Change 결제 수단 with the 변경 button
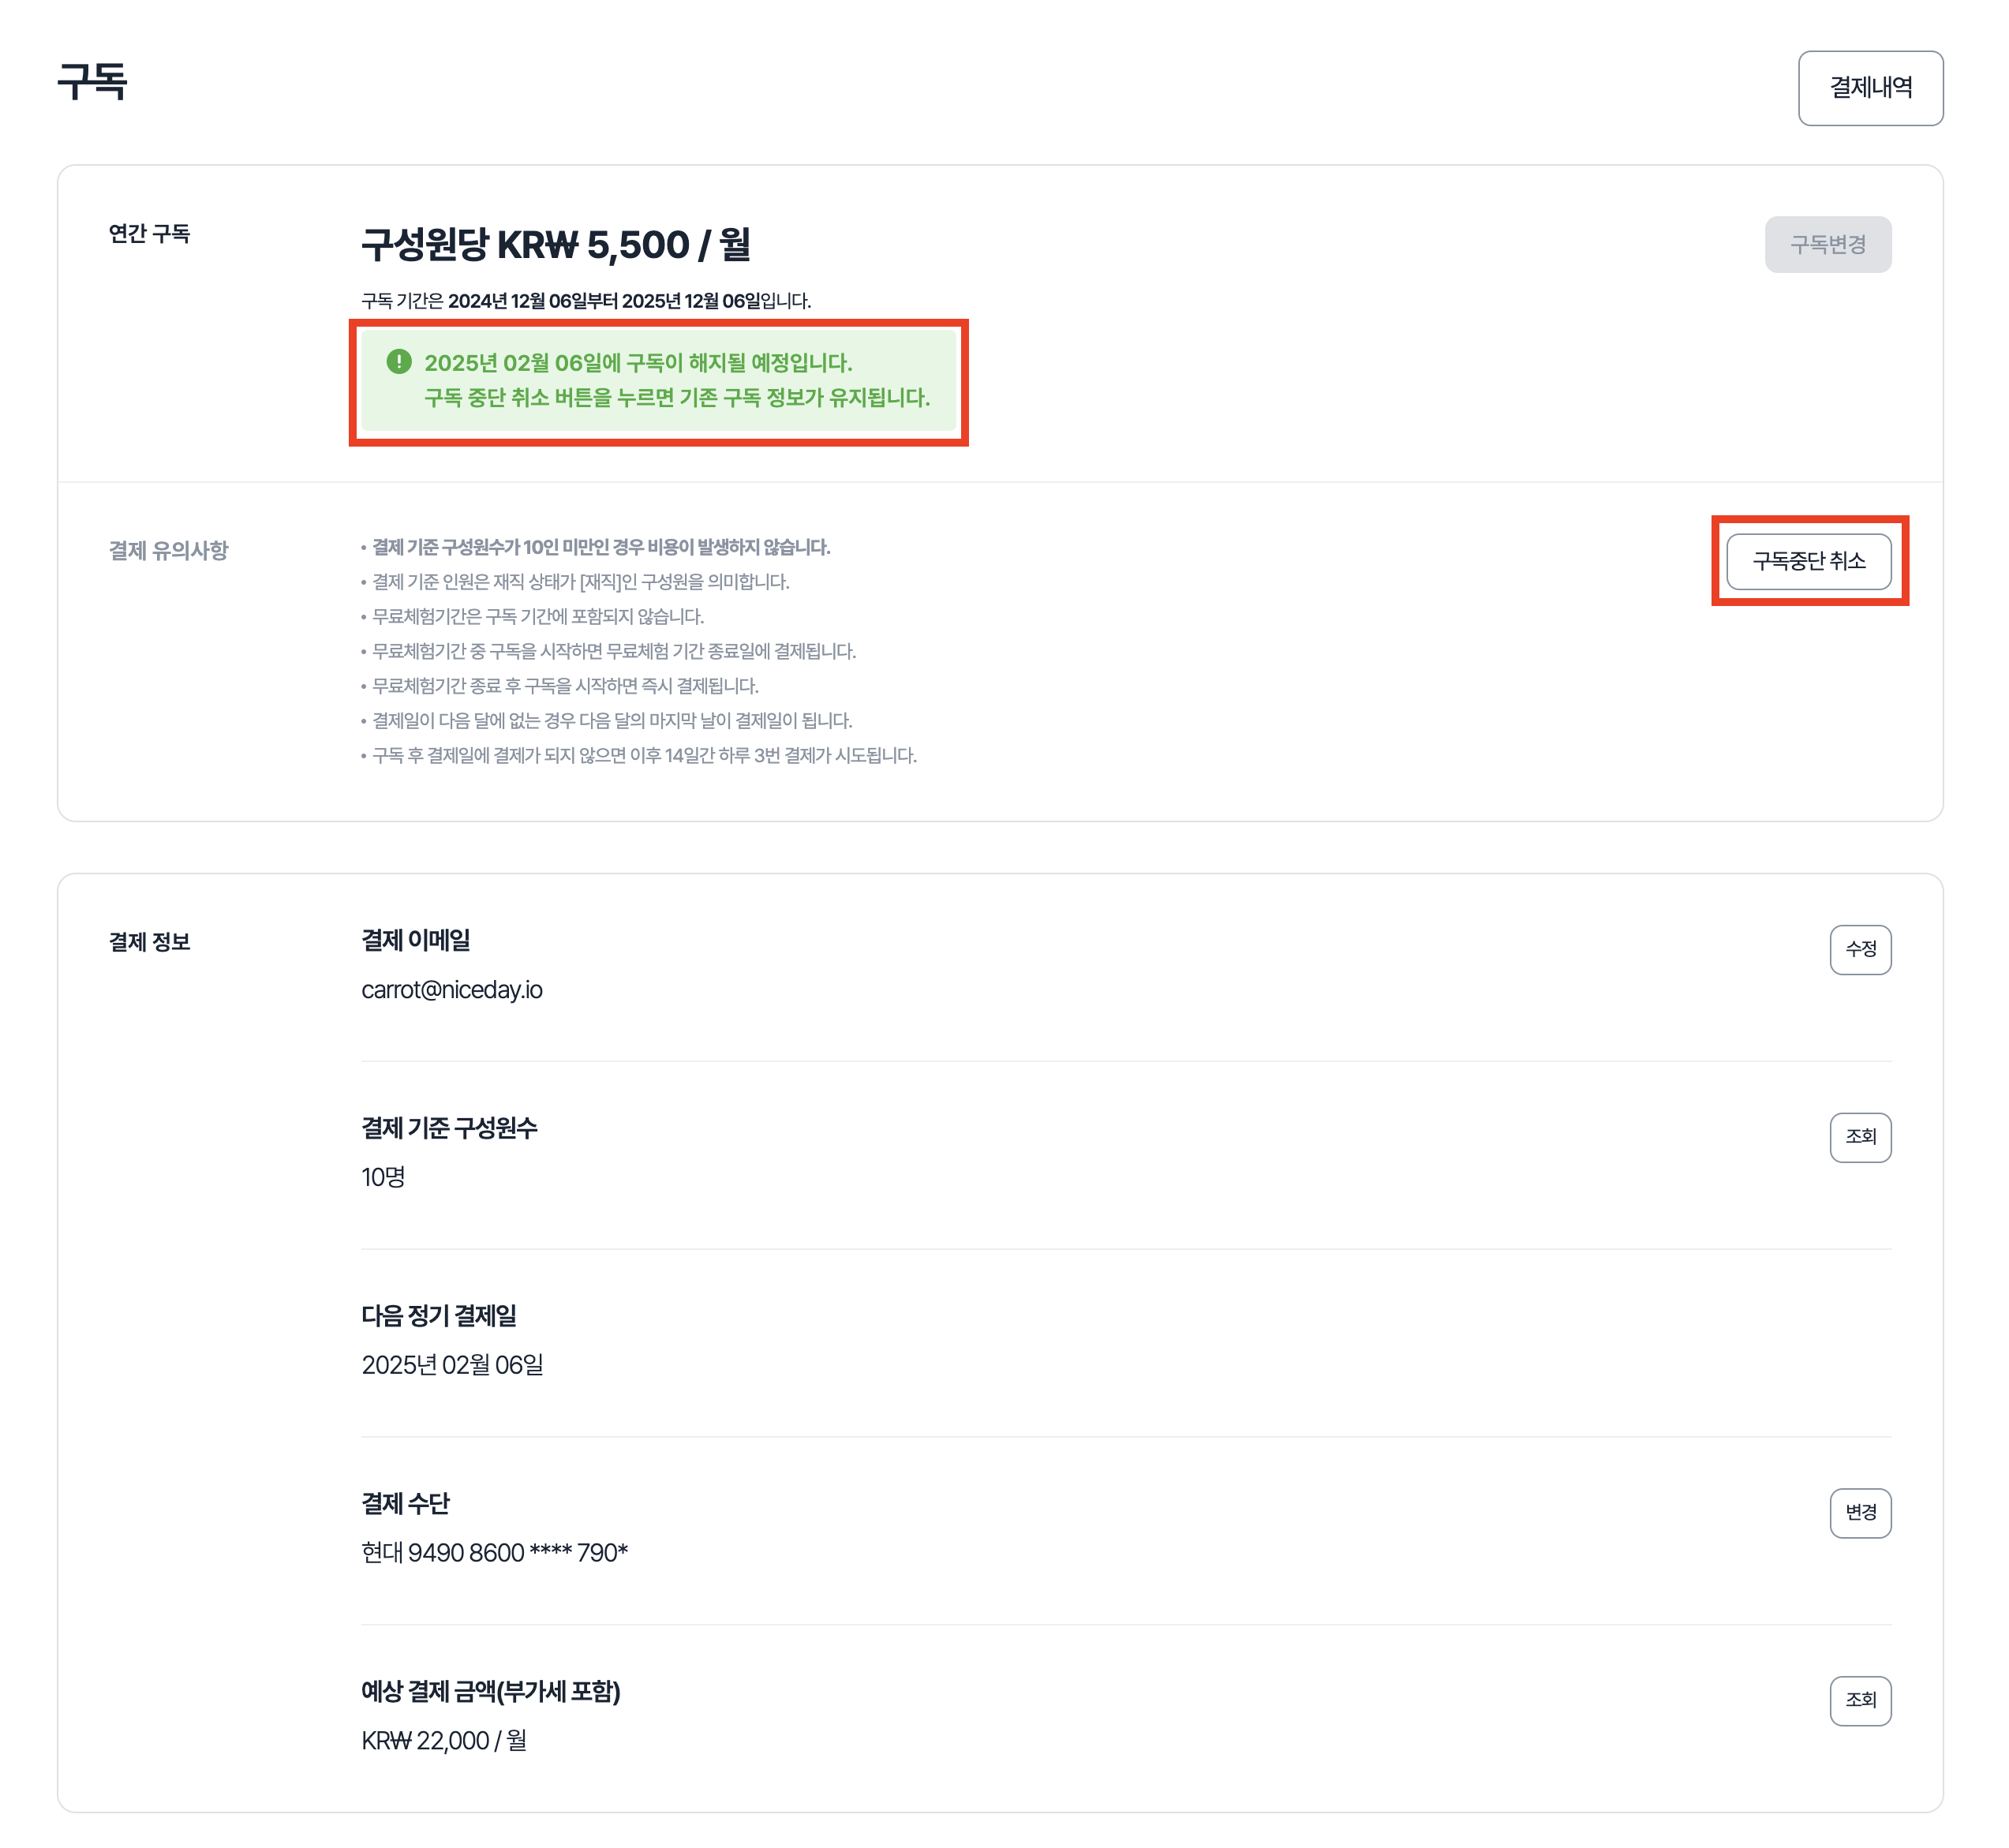 (x=1859, y=1511)
